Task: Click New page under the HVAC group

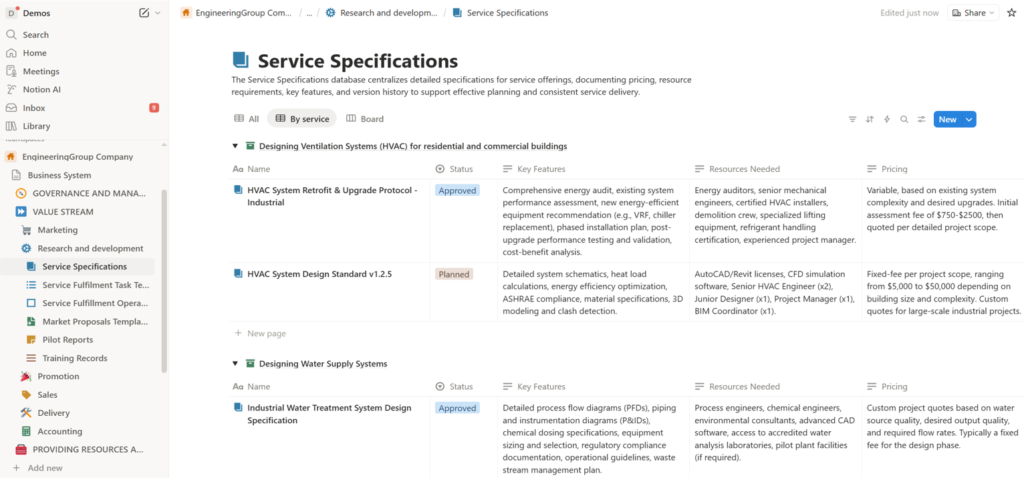Action: 266,333
